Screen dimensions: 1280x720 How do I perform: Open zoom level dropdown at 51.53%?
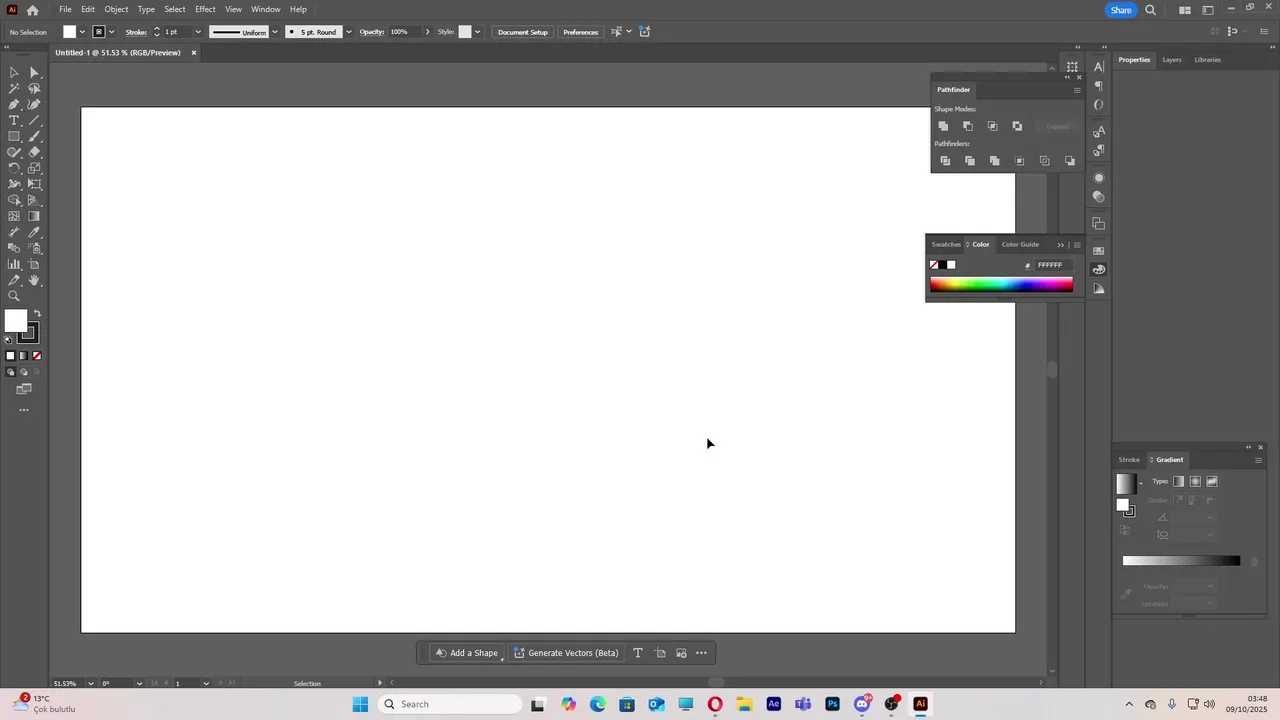(x=91, y=684)
